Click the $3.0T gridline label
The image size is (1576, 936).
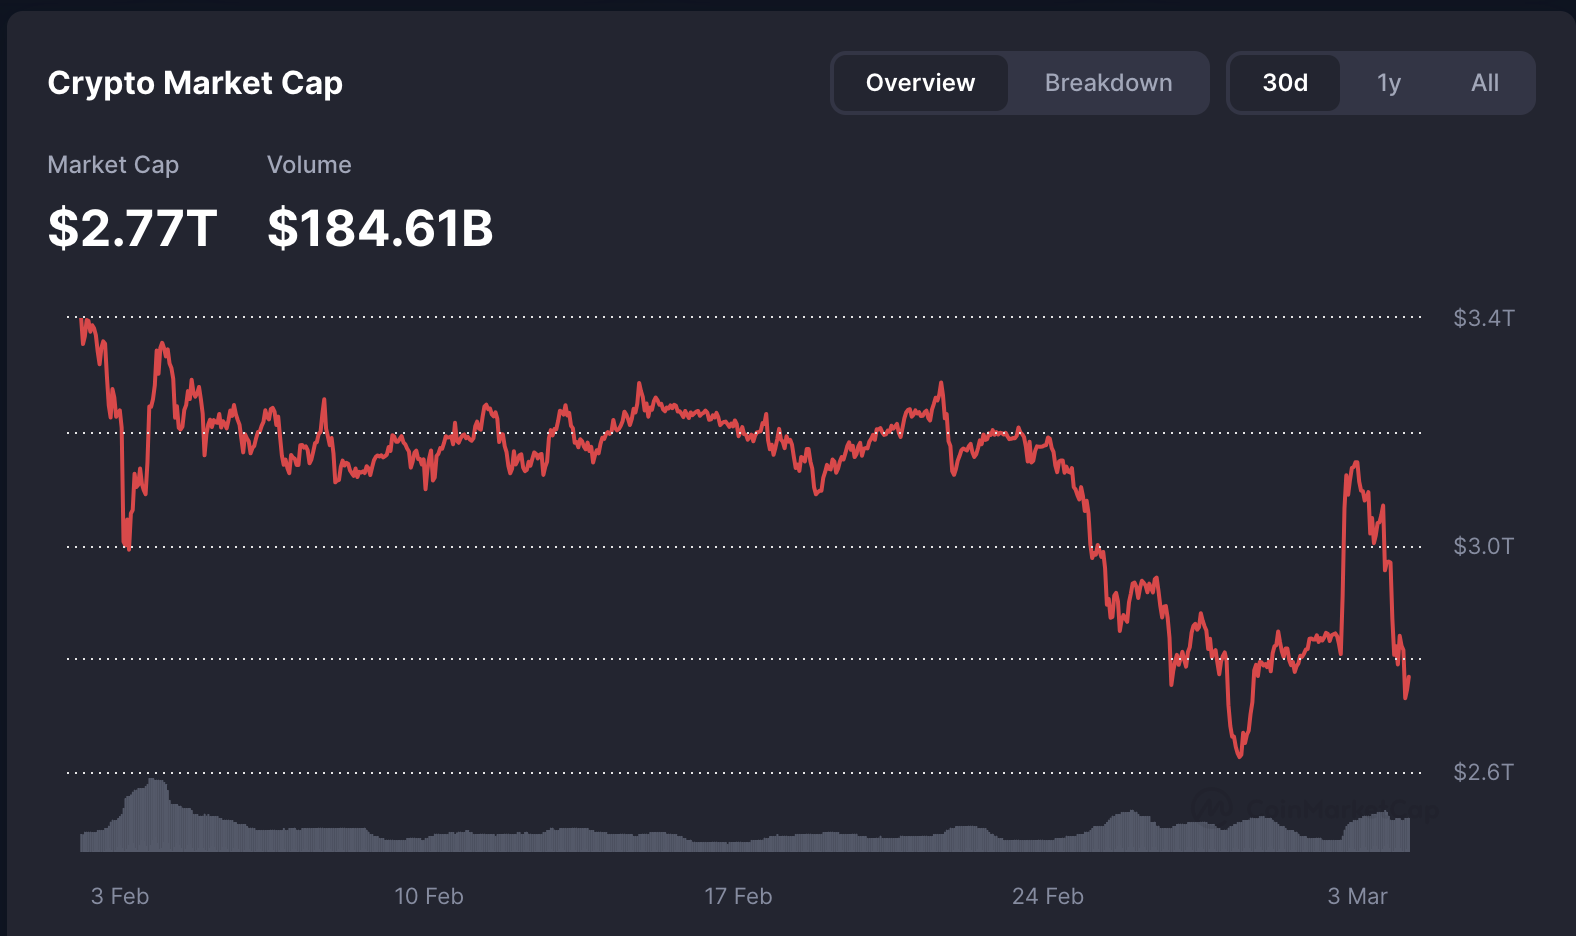1486,546
